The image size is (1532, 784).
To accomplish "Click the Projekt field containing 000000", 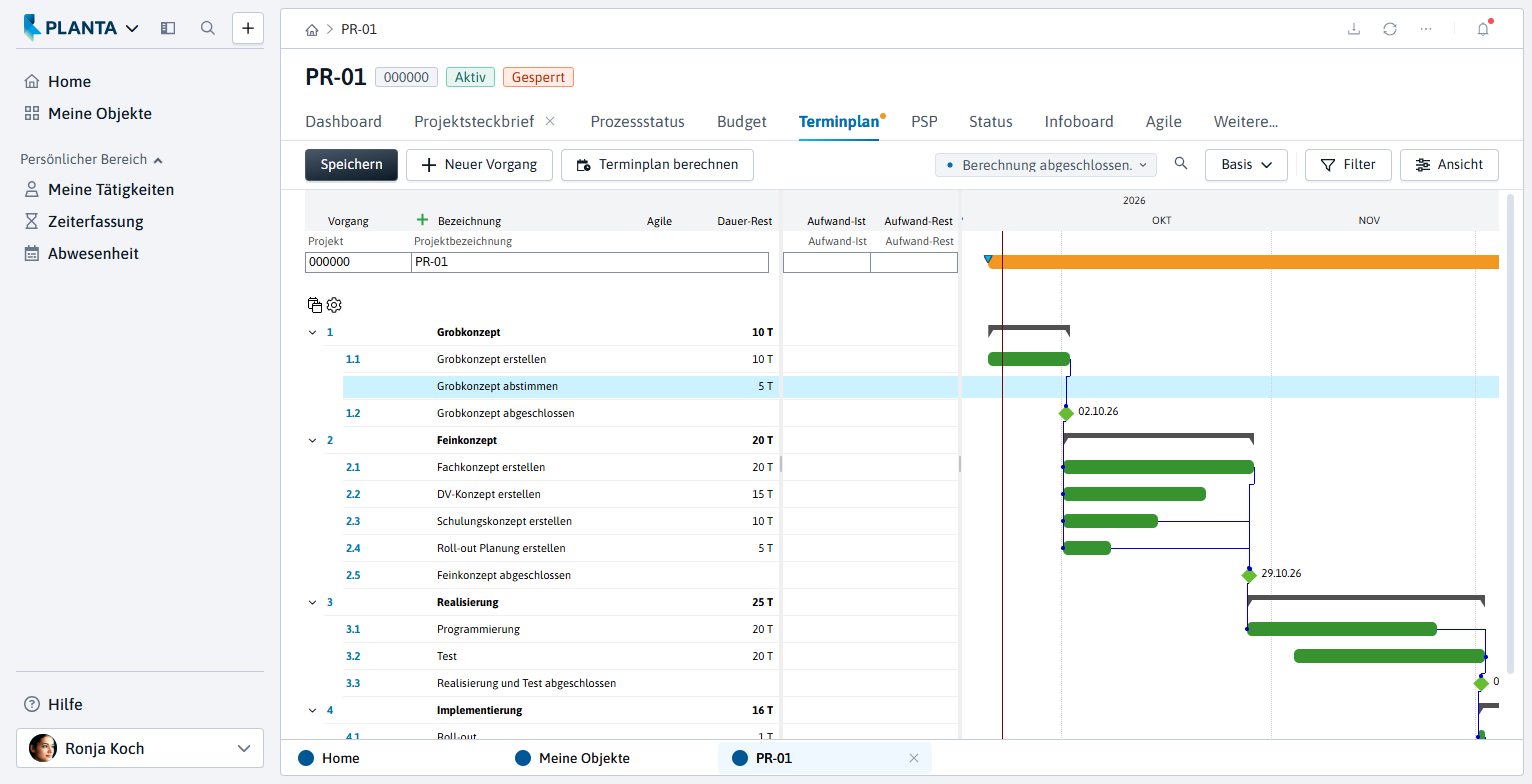I will point(358,262).
